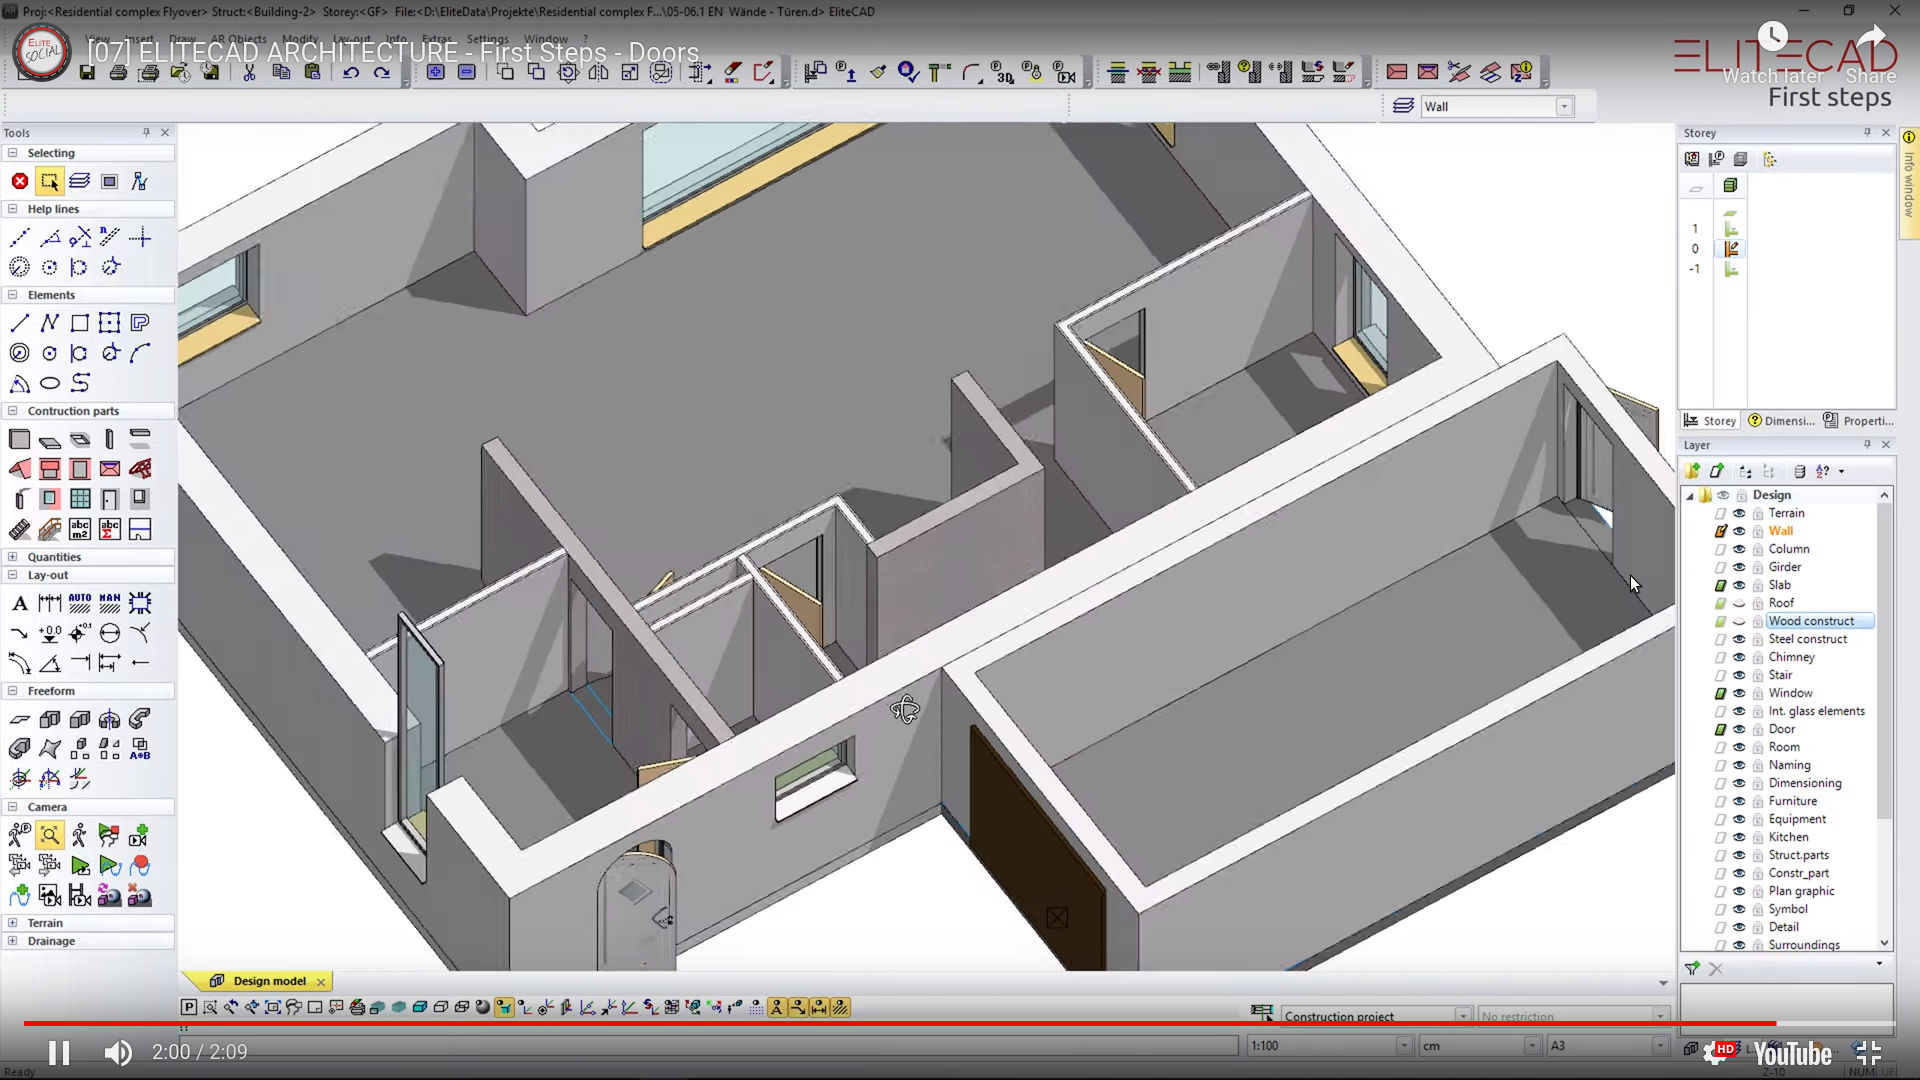Viewport: 1920px width, 1080px height.
Task: Mute the video volume
Action: pyautogui.click(x=118, y=1053)
